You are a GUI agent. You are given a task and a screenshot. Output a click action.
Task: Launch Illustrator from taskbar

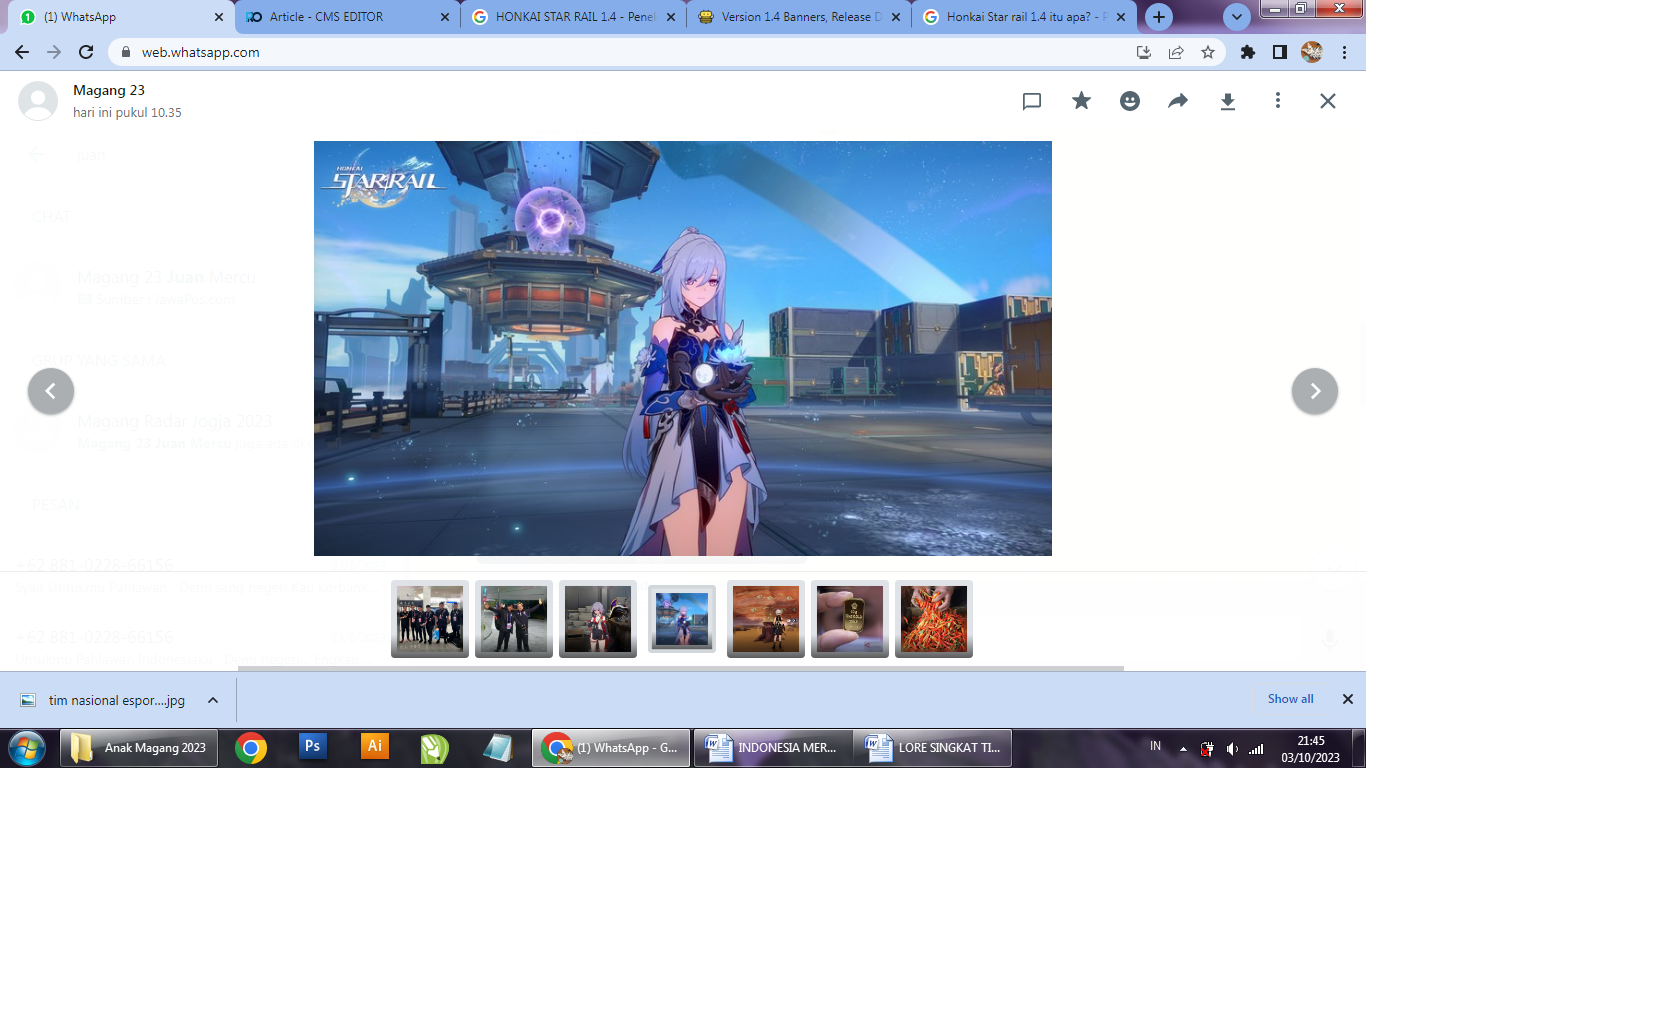[375, 747]
